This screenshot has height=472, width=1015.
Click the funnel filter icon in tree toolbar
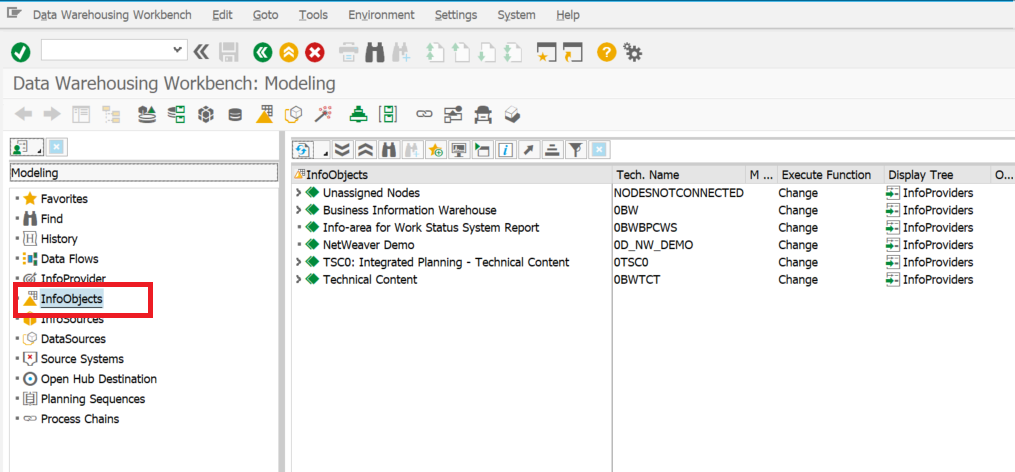pos(576,150)
